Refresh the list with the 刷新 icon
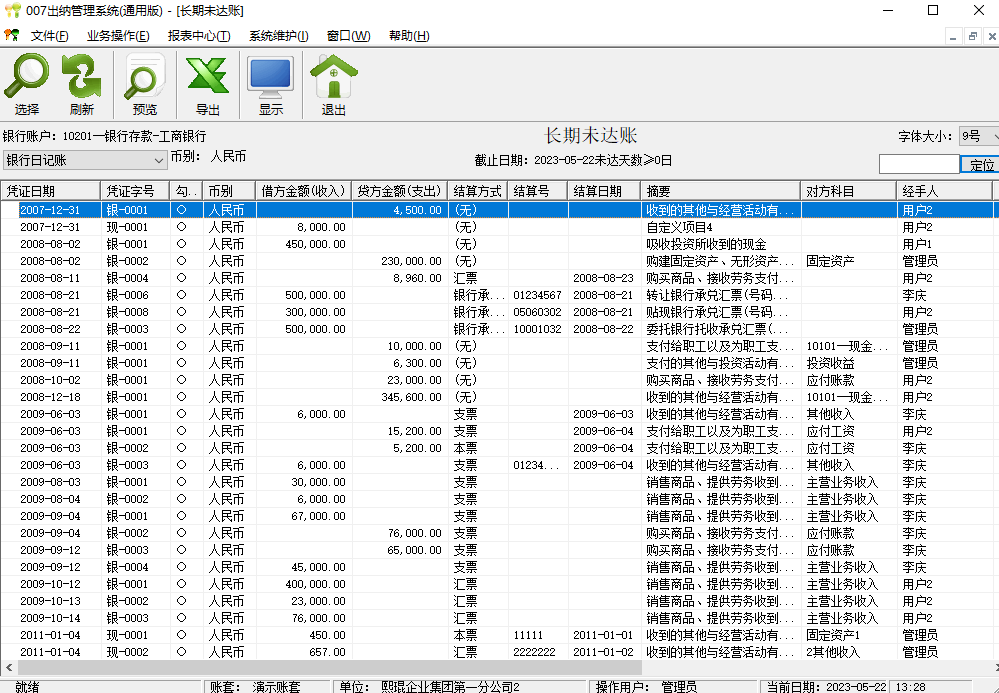 pos(82,85)
